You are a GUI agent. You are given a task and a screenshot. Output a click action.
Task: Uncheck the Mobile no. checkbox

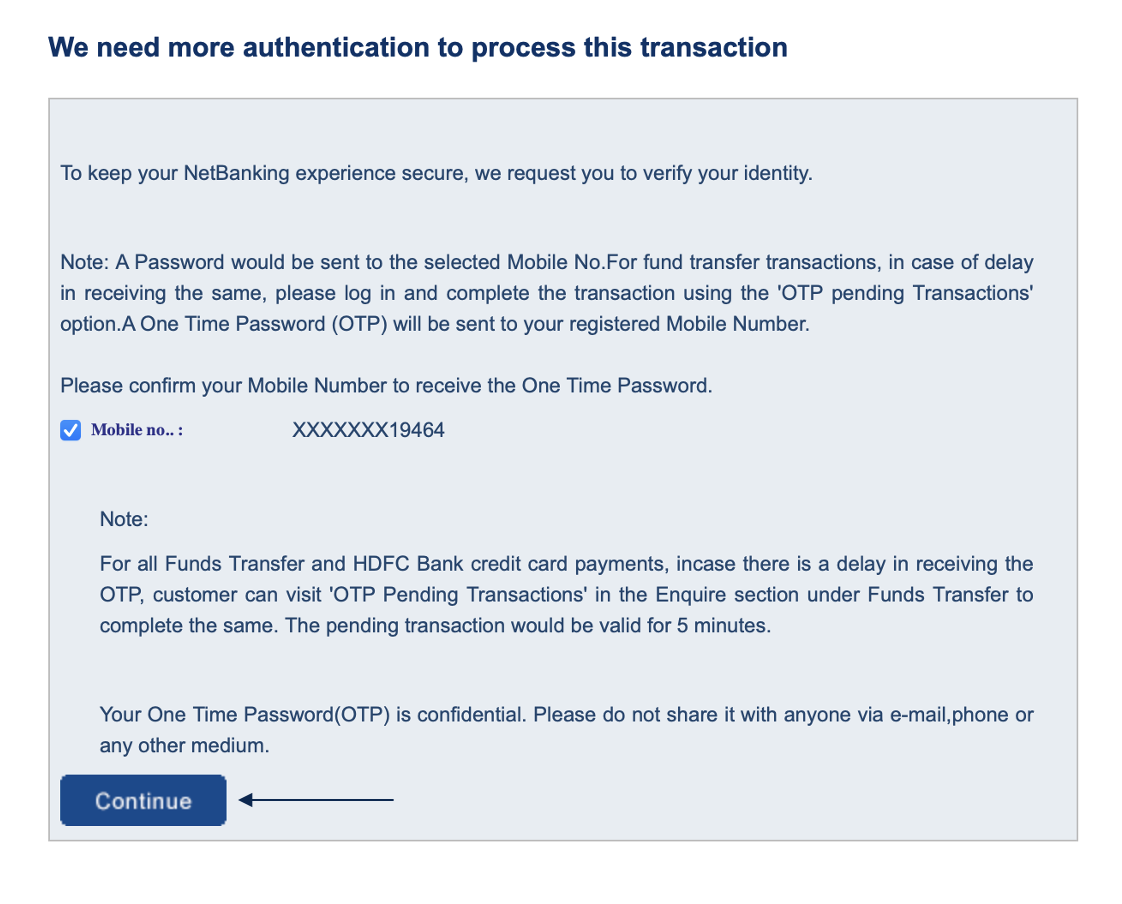[x=70, y=430]
